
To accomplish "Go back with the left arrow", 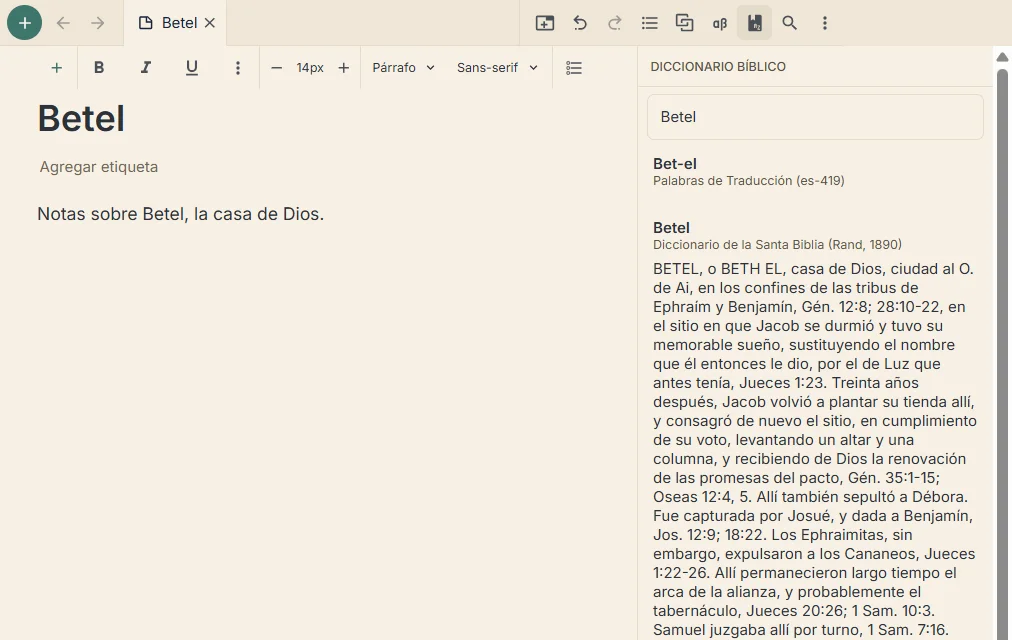I will (x=63, y=23).
